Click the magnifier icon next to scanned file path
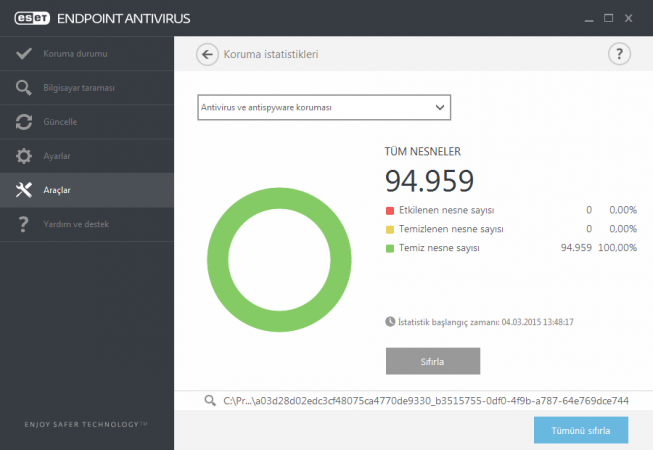The image size is (653, 450). [210, 400]
